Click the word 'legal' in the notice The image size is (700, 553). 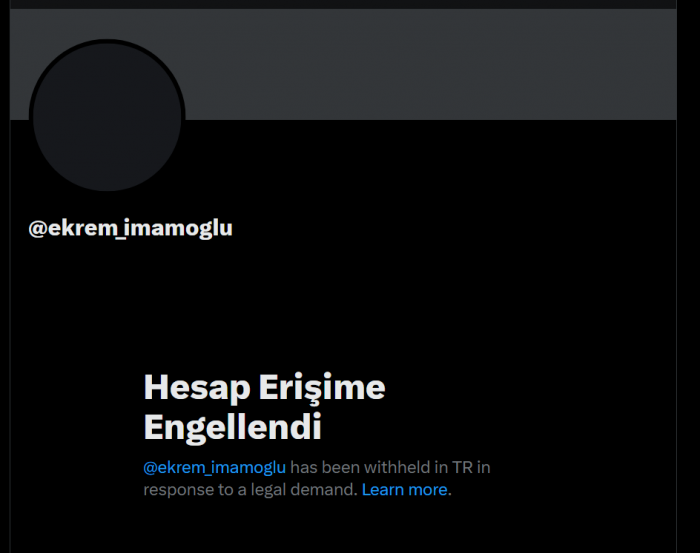coord(268,490)
